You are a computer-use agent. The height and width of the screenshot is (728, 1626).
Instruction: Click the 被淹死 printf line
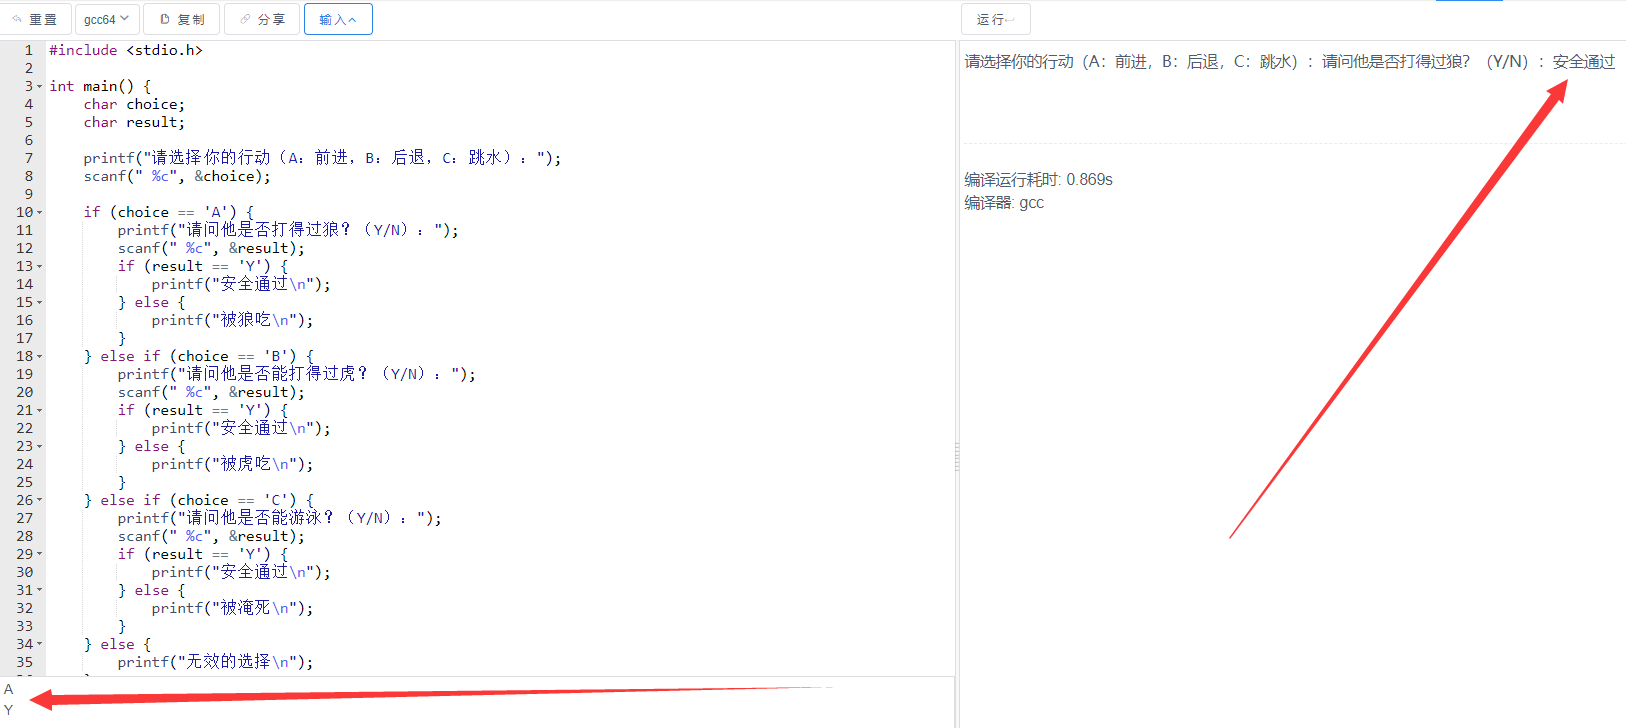coord(232,608)
